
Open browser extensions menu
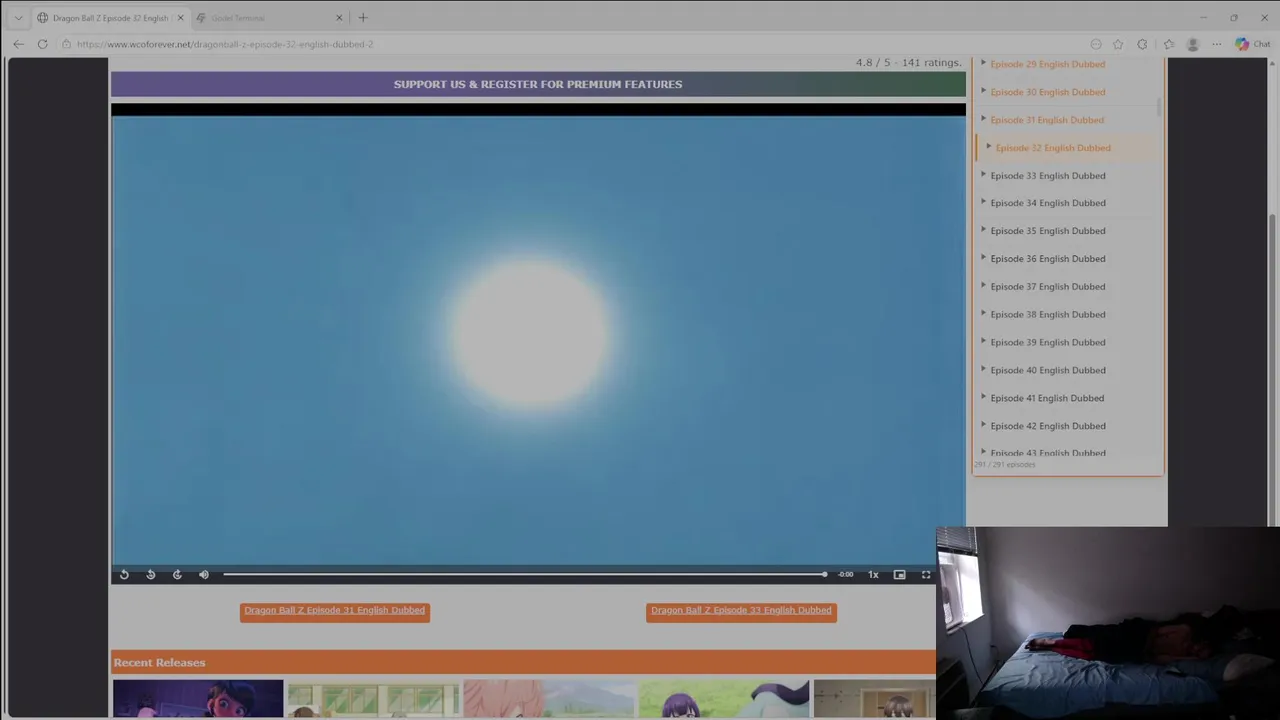[1142, 44]
